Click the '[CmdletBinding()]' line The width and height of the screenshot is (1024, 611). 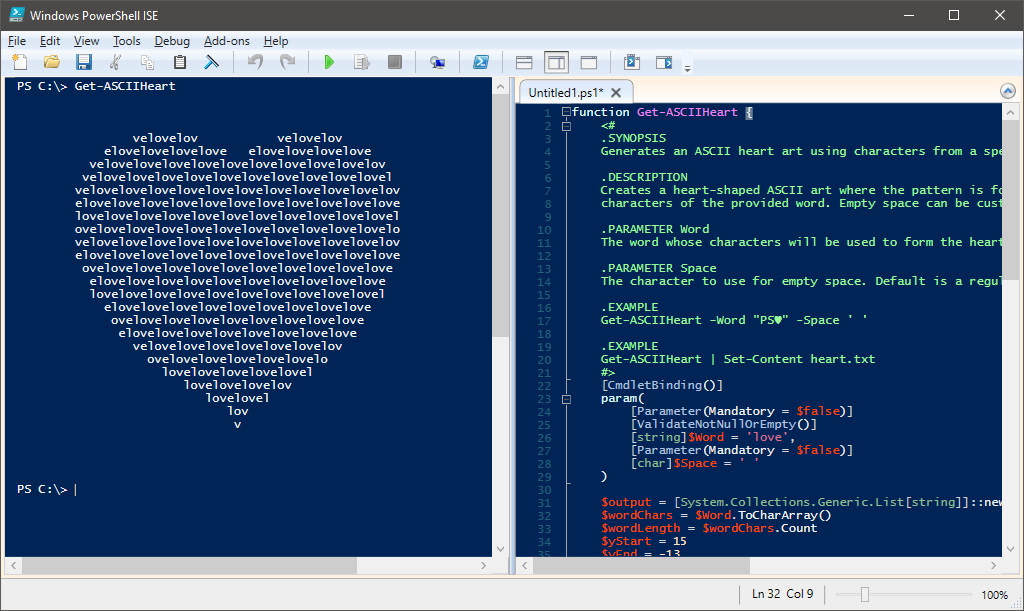pyautogui.click(x=662, y=385)
